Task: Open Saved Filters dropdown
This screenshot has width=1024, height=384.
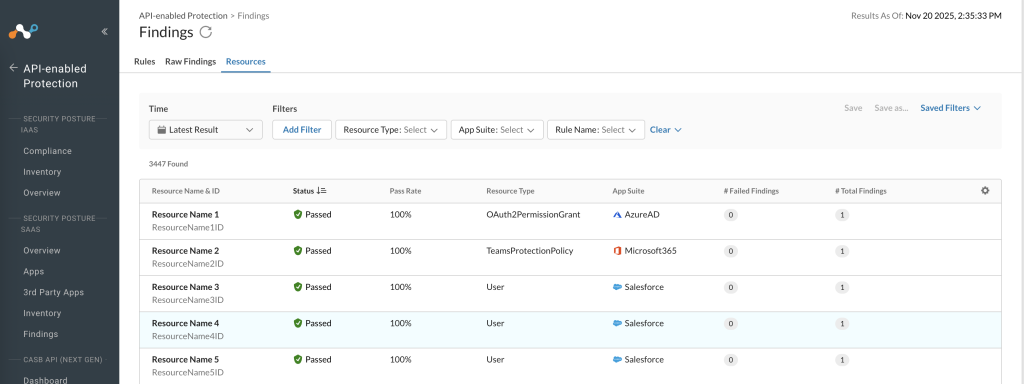Action: [x=950, y=108]
